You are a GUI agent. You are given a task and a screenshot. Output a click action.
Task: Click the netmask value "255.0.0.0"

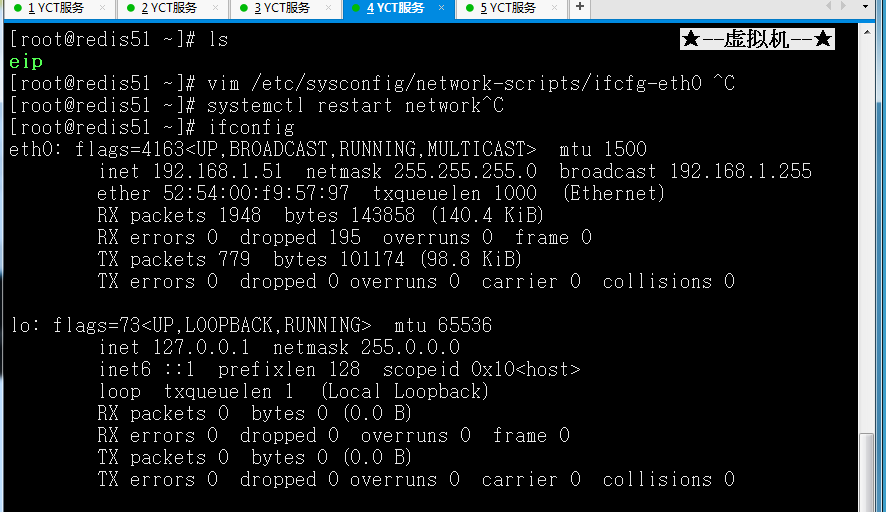(410, 348)
